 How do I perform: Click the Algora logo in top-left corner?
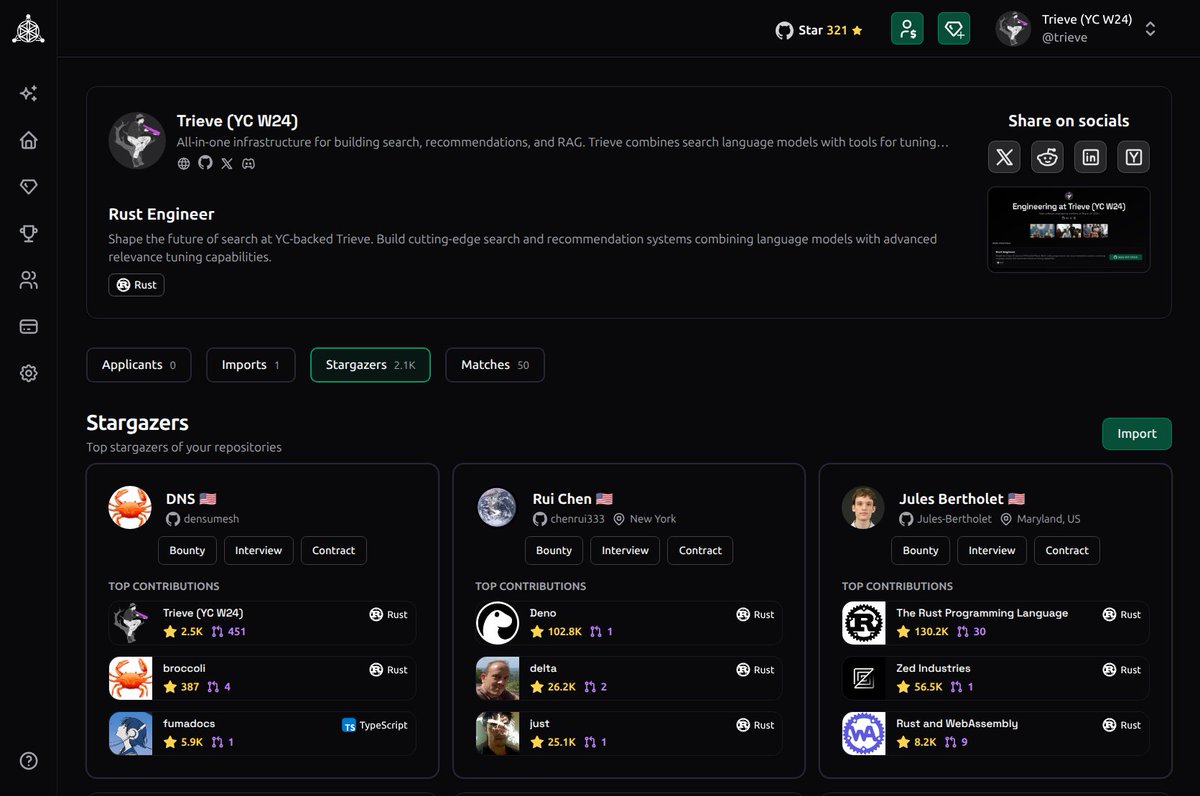coord(28,29)
